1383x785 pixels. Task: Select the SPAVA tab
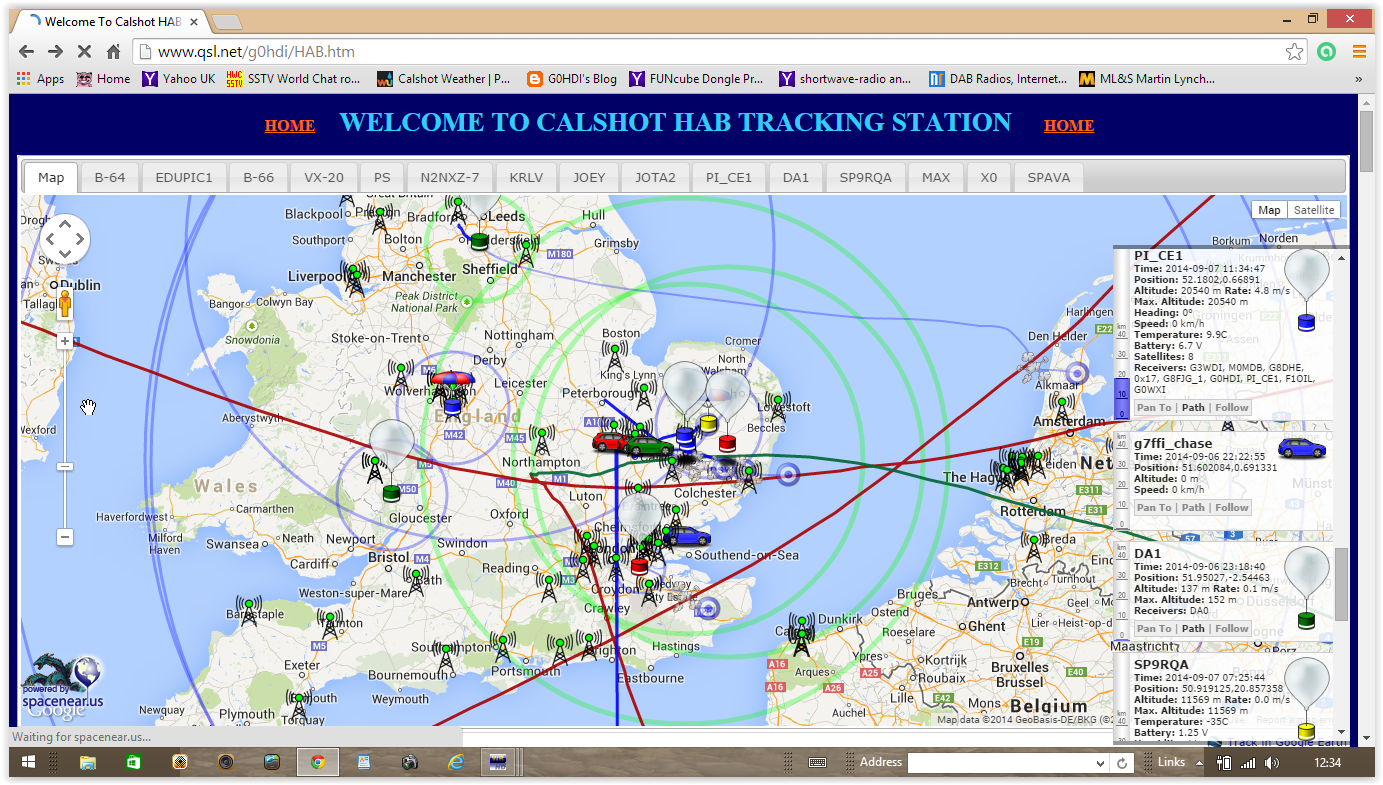1049,178
